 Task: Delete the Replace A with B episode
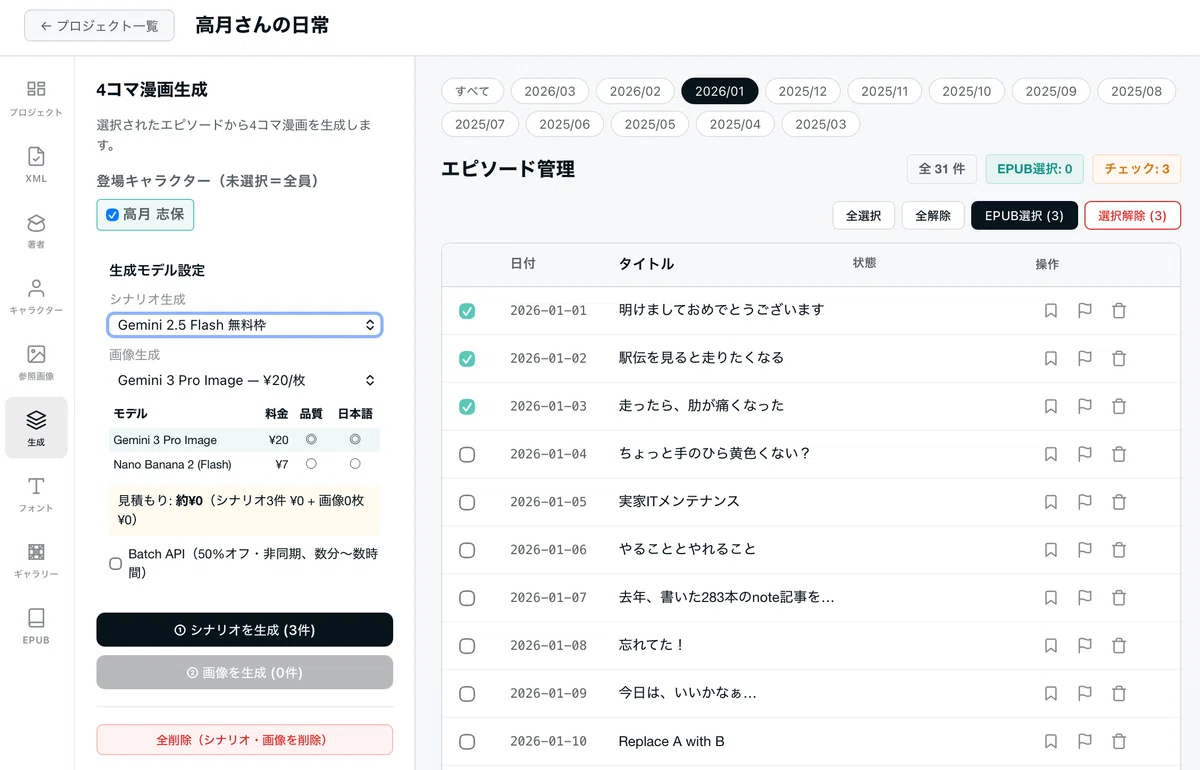tap(1119, 741)
